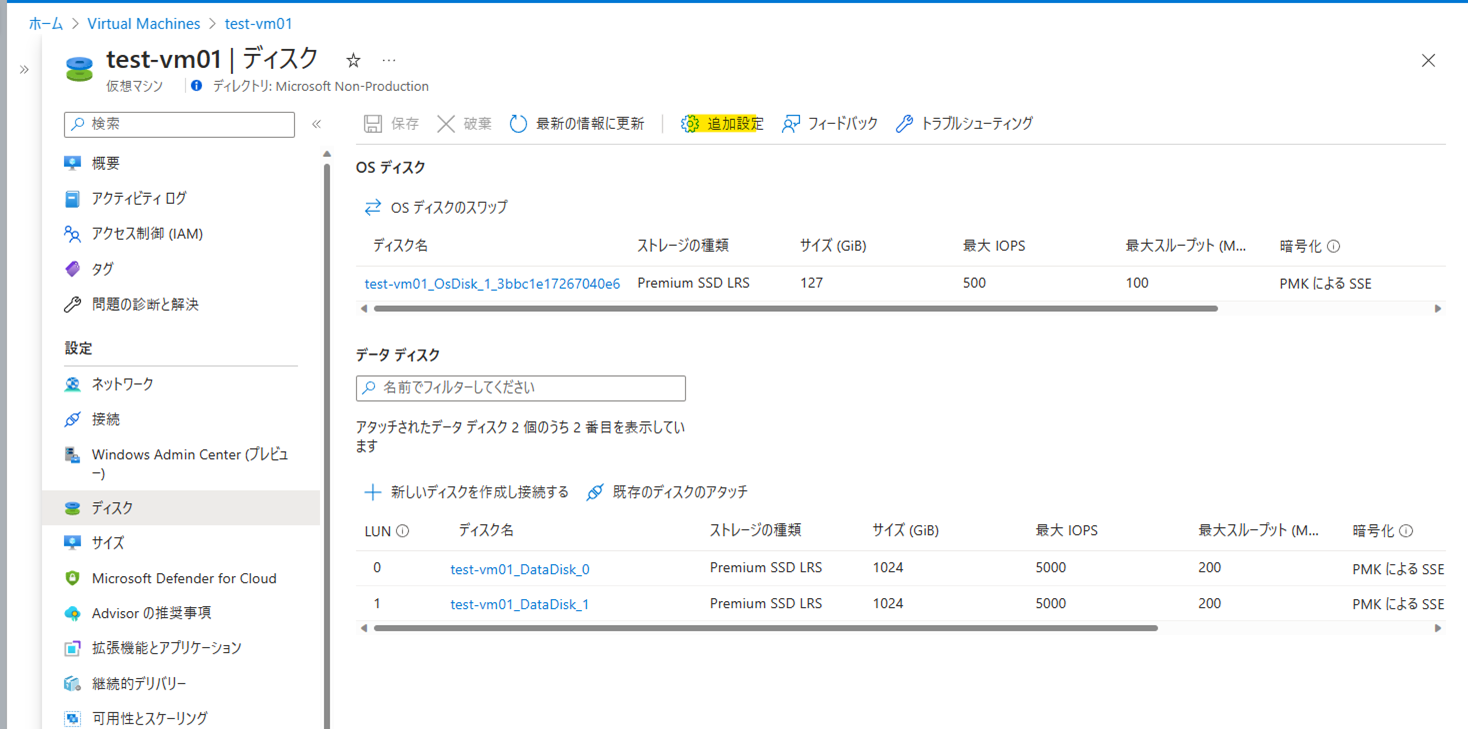Click the 名前でフィルター data disk filter field

point(521,388)
